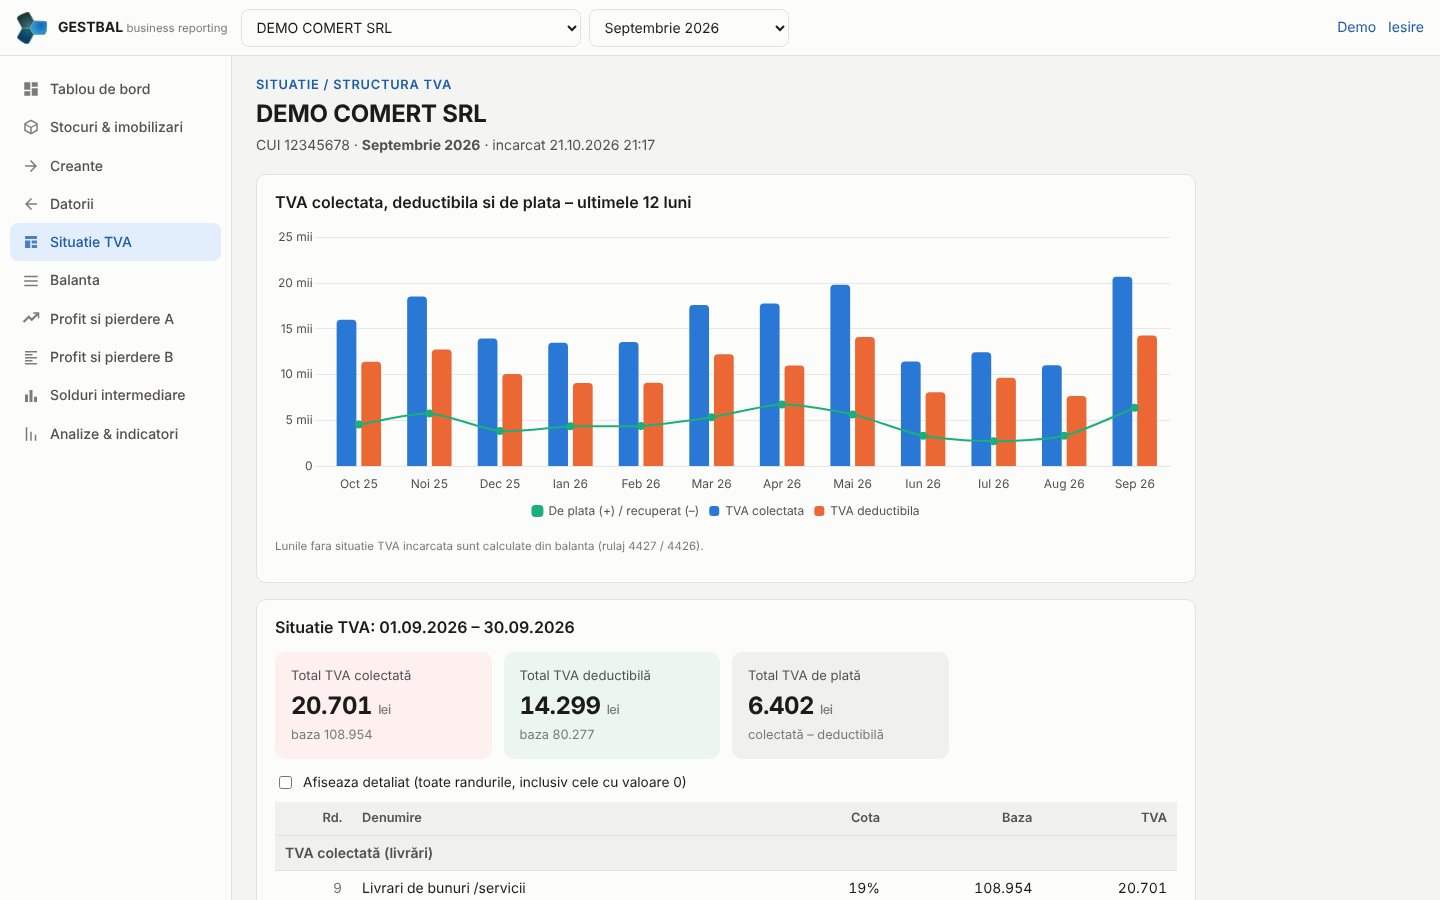Open Analize & indicatori page

click(115, 434)
